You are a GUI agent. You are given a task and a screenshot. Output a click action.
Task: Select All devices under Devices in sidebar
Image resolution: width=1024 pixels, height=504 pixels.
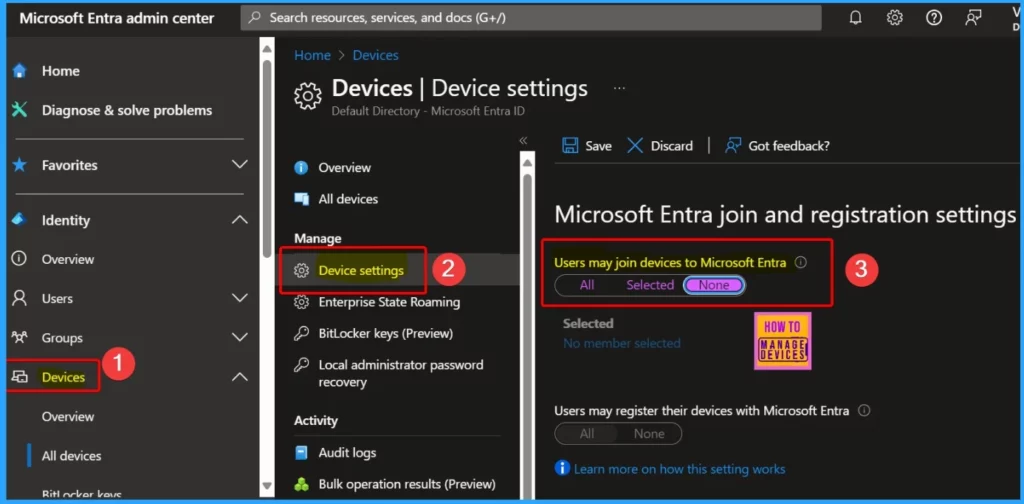click(71, 456)
